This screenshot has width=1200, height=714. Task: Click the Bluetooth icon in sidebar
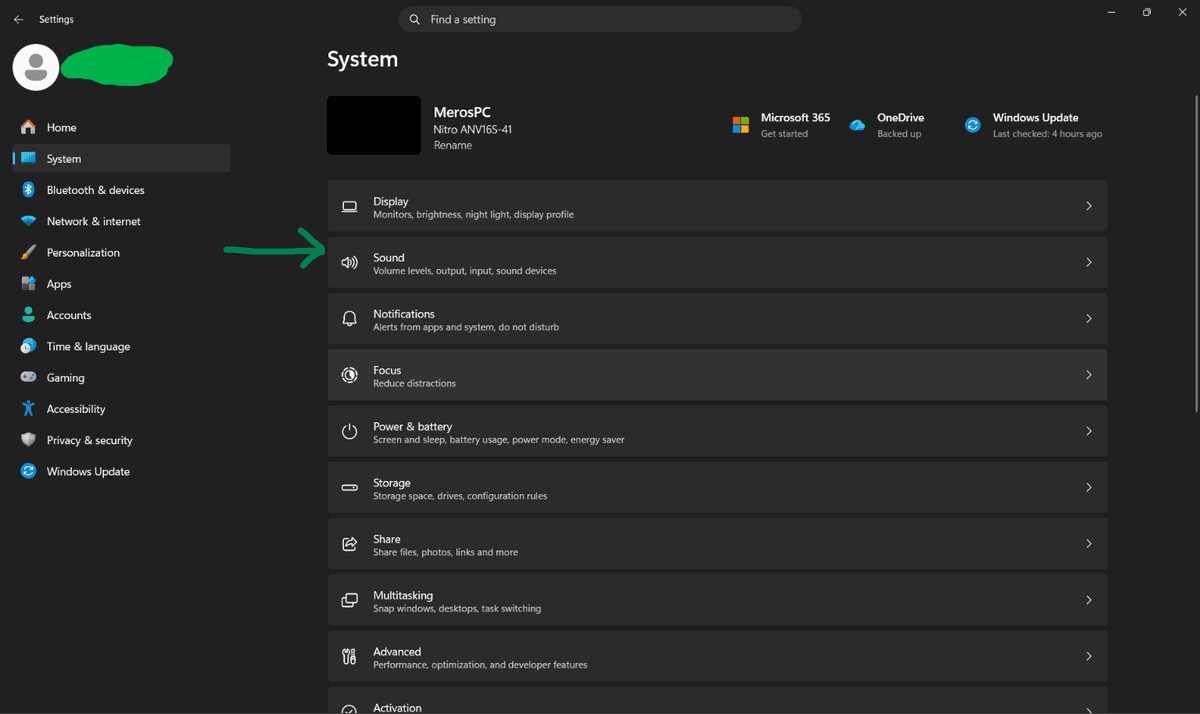28,190
